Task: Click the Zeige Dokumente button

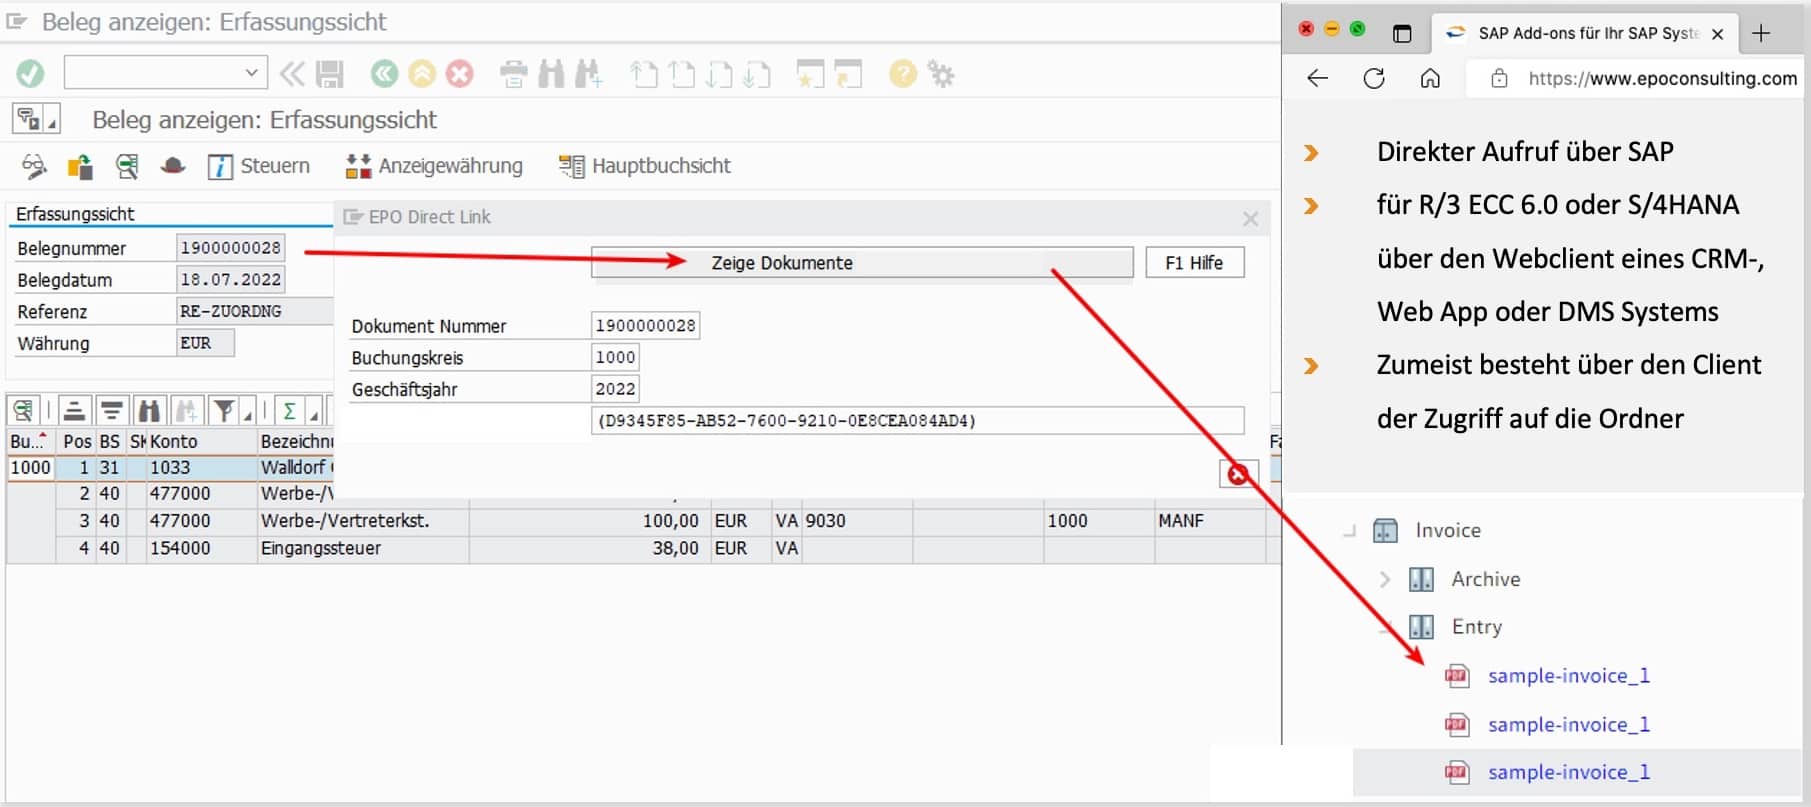Action: (x=862, y=263)
